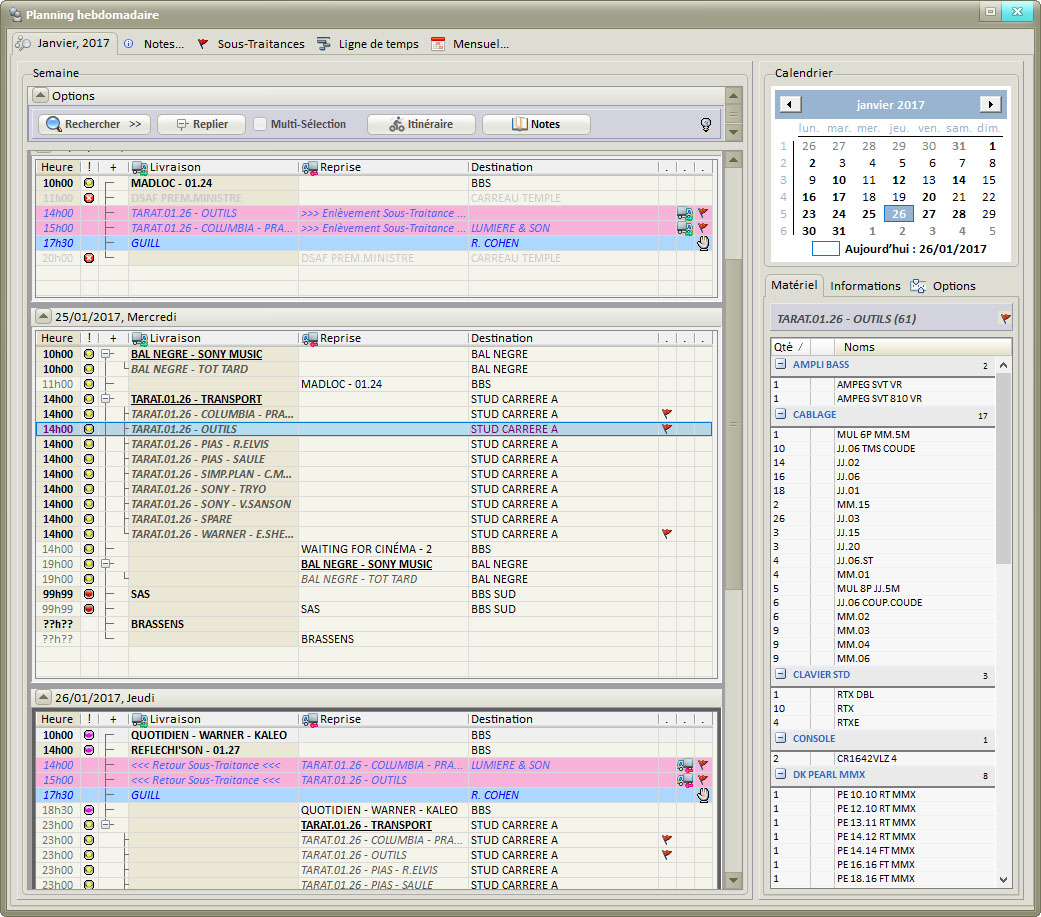Click the Itinéraire button
Screen dimensions: 1041x917
pyautogui.click(x=419, y=125)
